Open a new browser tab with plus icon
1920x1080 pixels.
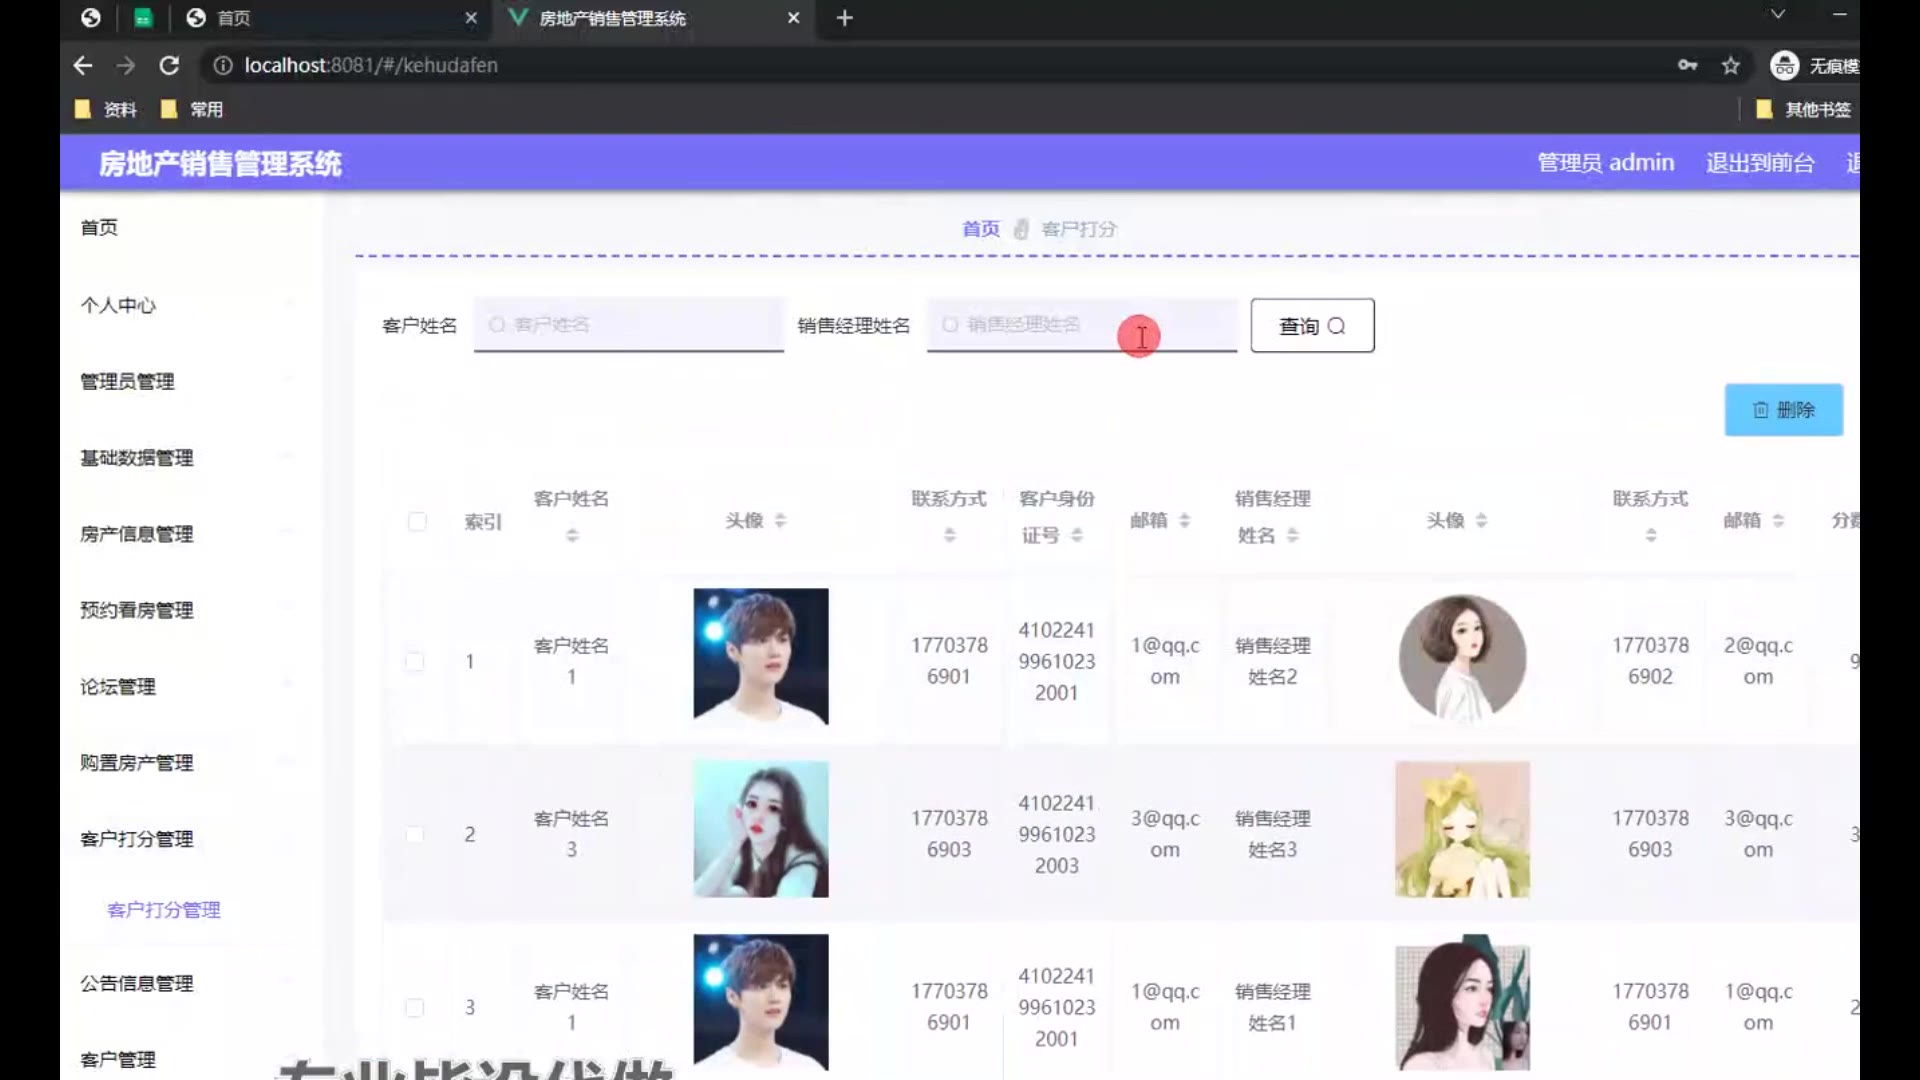[x=844, y=18]
